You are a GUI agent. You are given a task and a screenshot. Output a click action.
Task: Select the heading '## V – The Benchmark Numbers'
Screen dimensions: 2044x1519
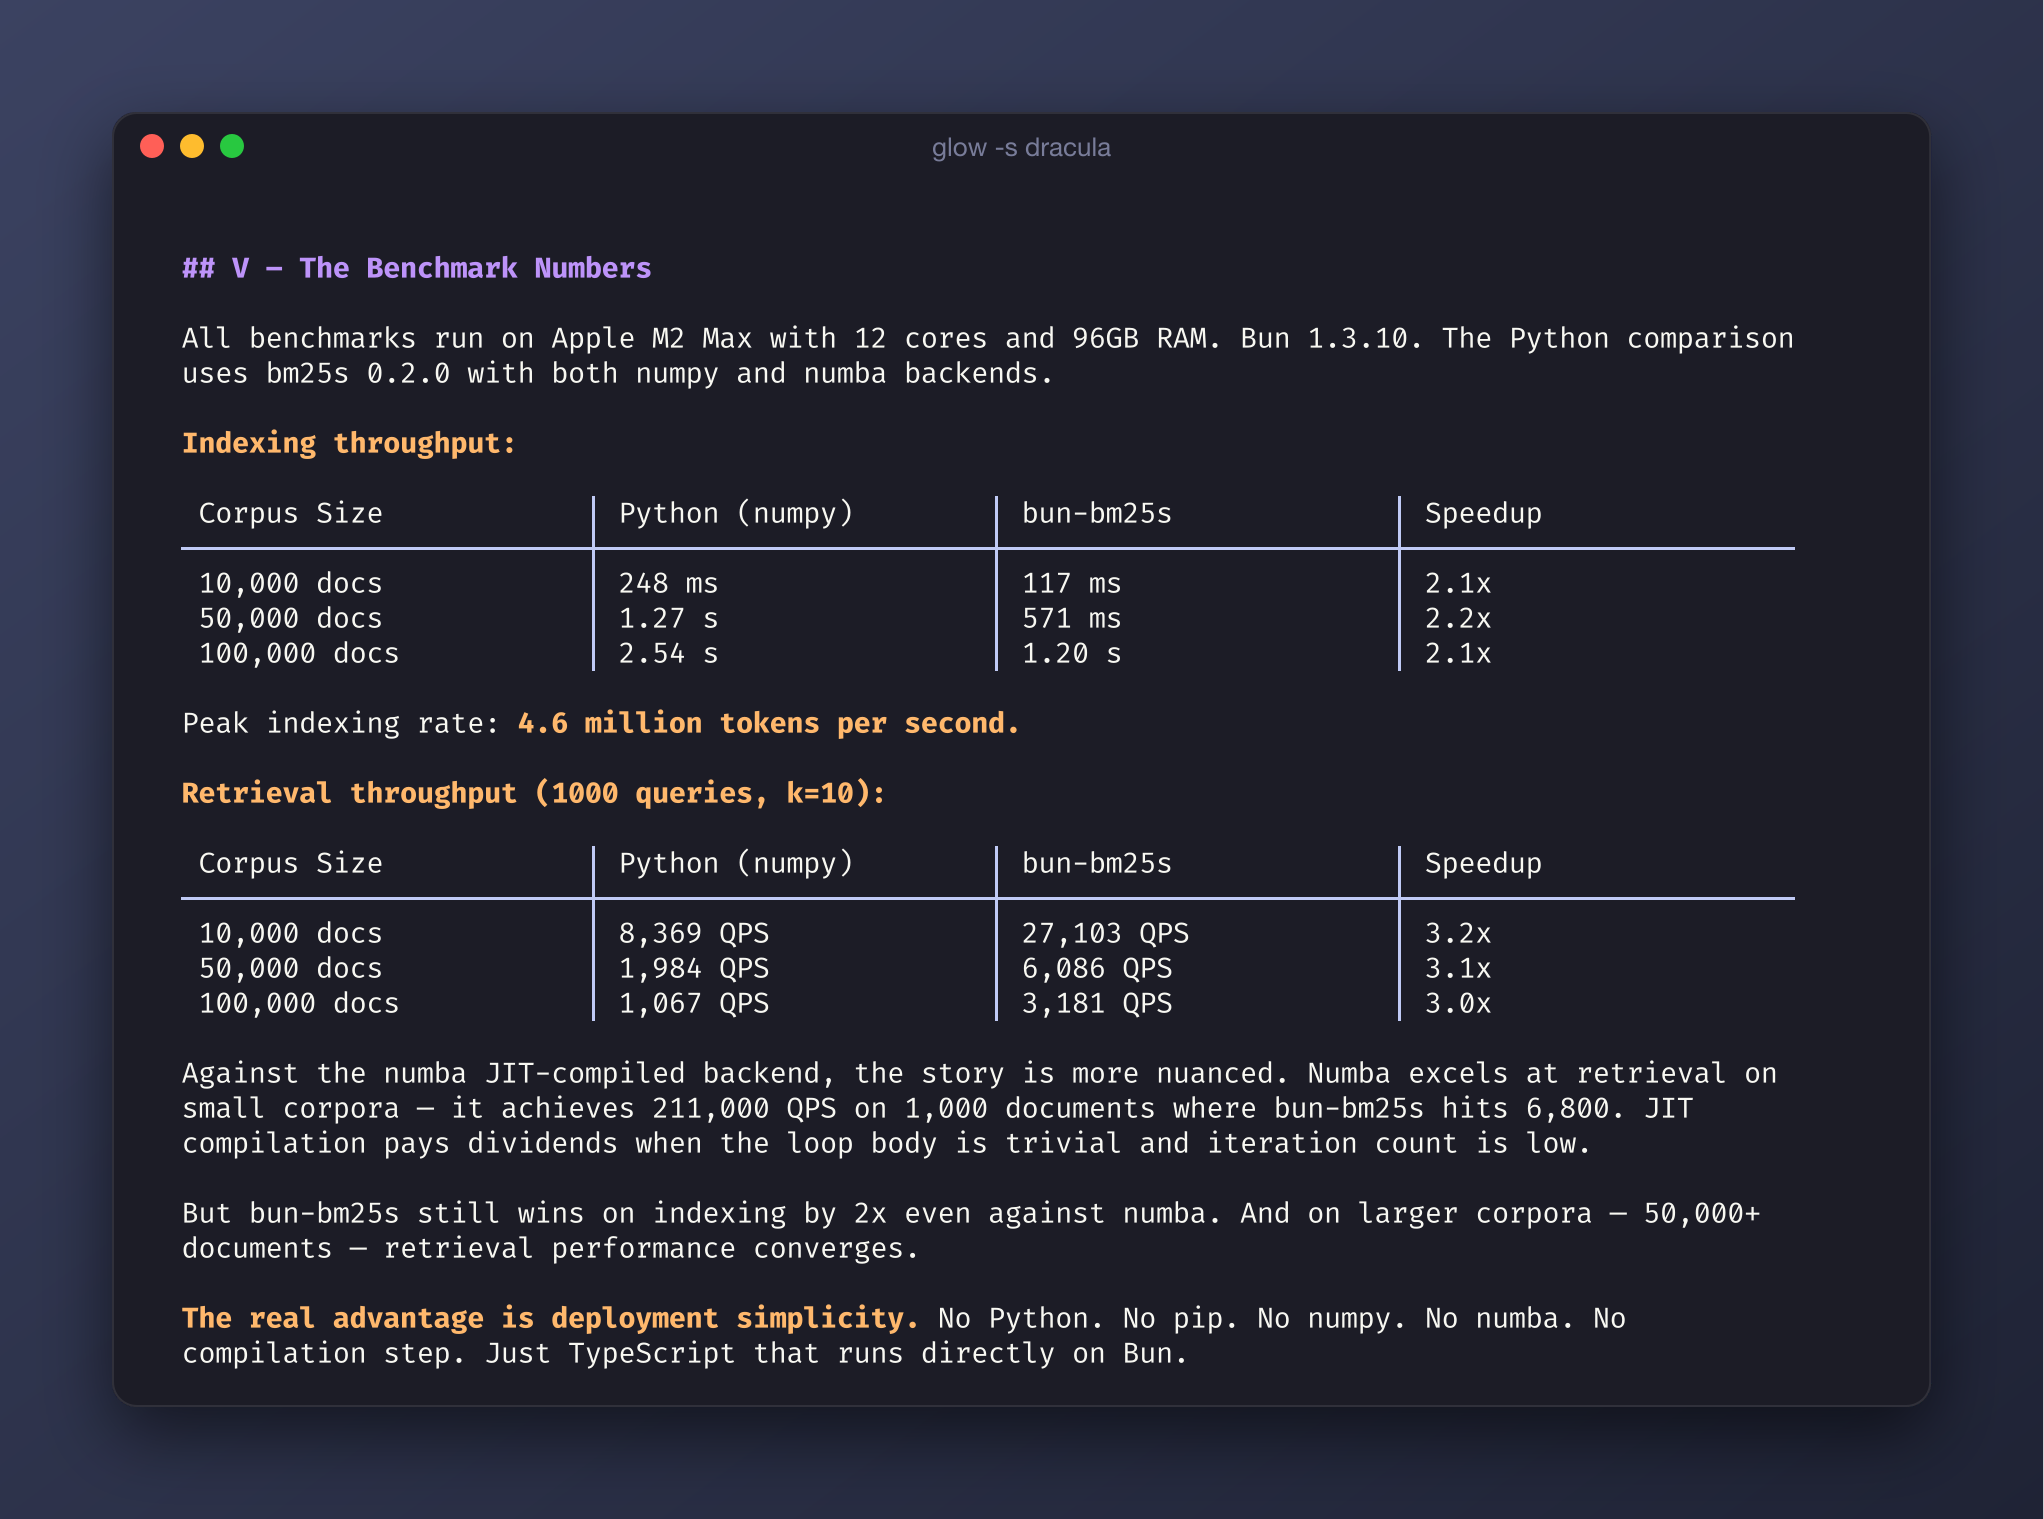[416, 268]
